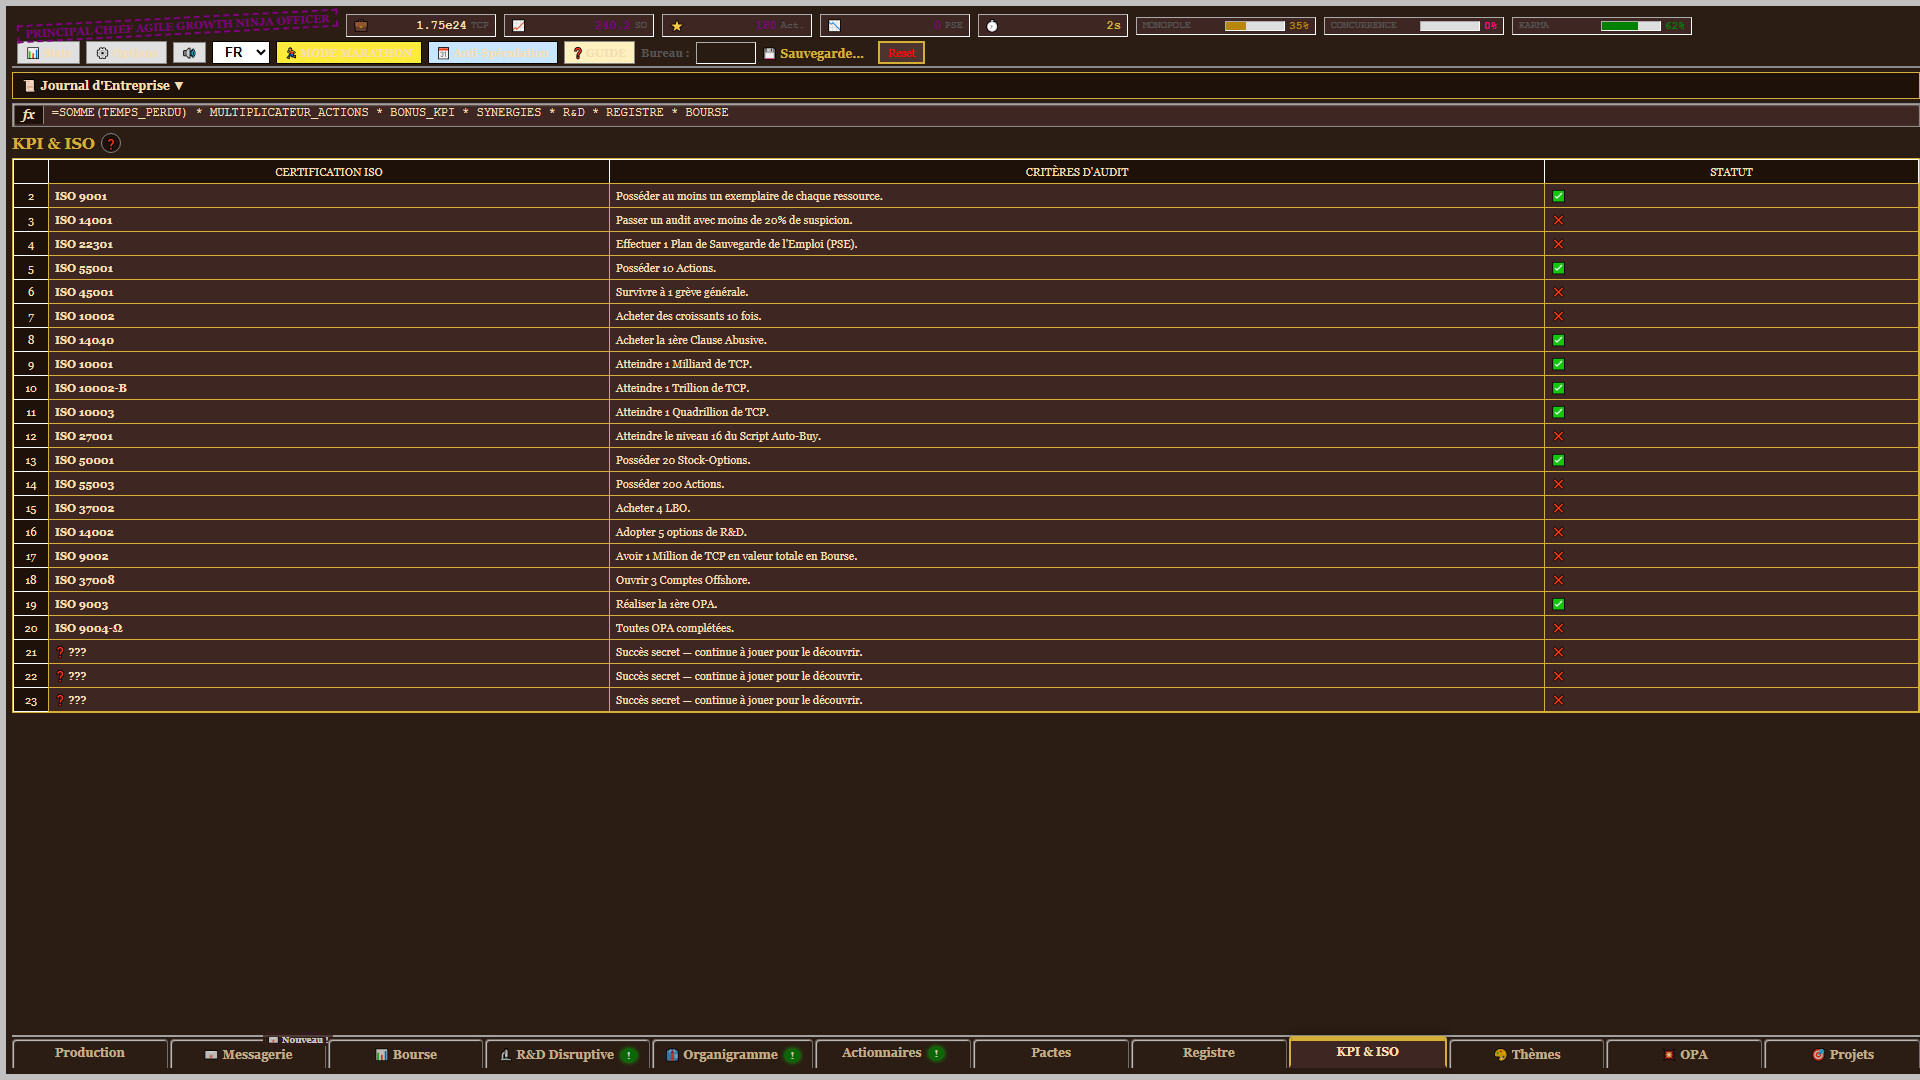Click the PSE counter graph icon
1920x1080 pixels.
(834, 26)
